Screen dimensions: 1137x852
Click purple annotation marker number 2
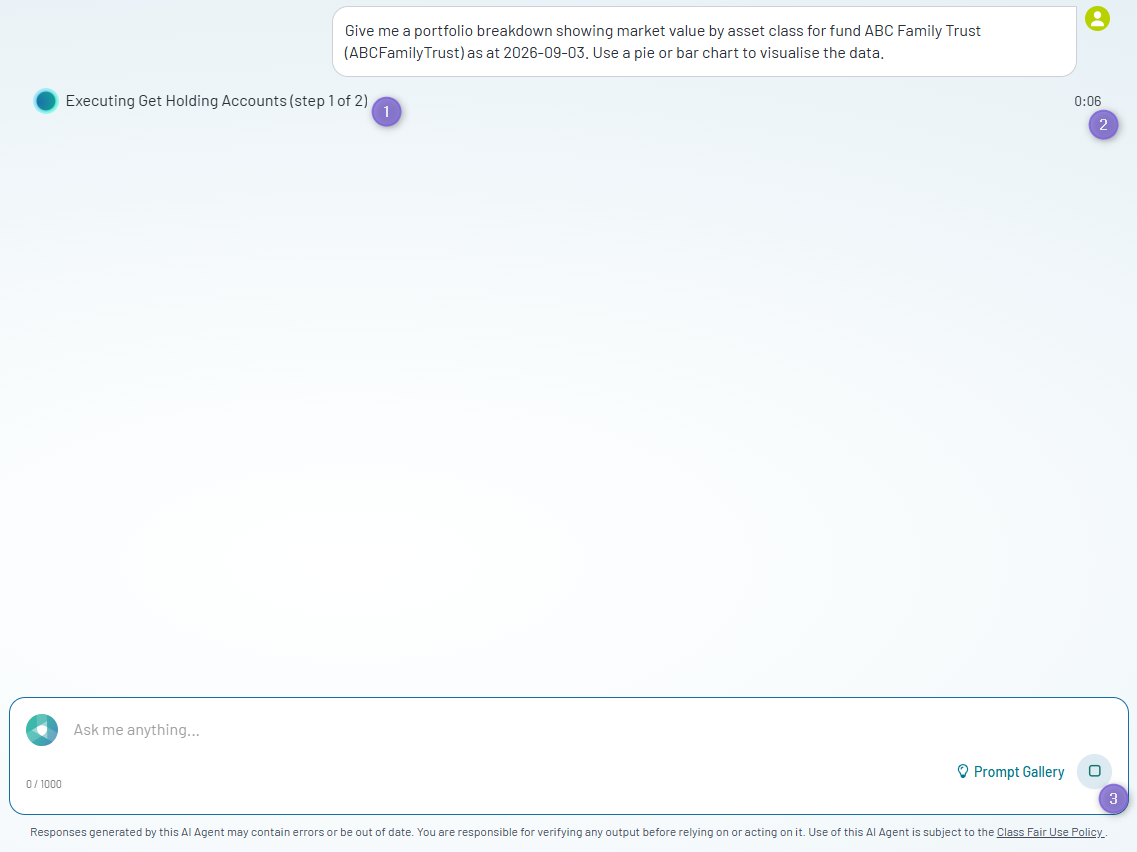[1103, 125]
